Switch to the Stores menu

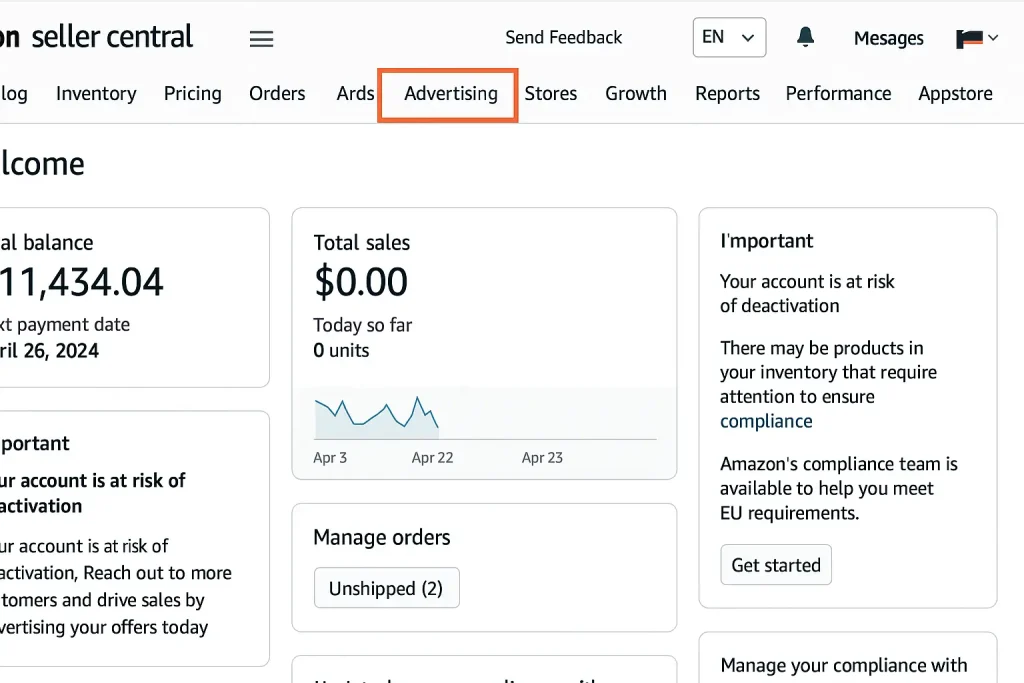pos(551,94)
